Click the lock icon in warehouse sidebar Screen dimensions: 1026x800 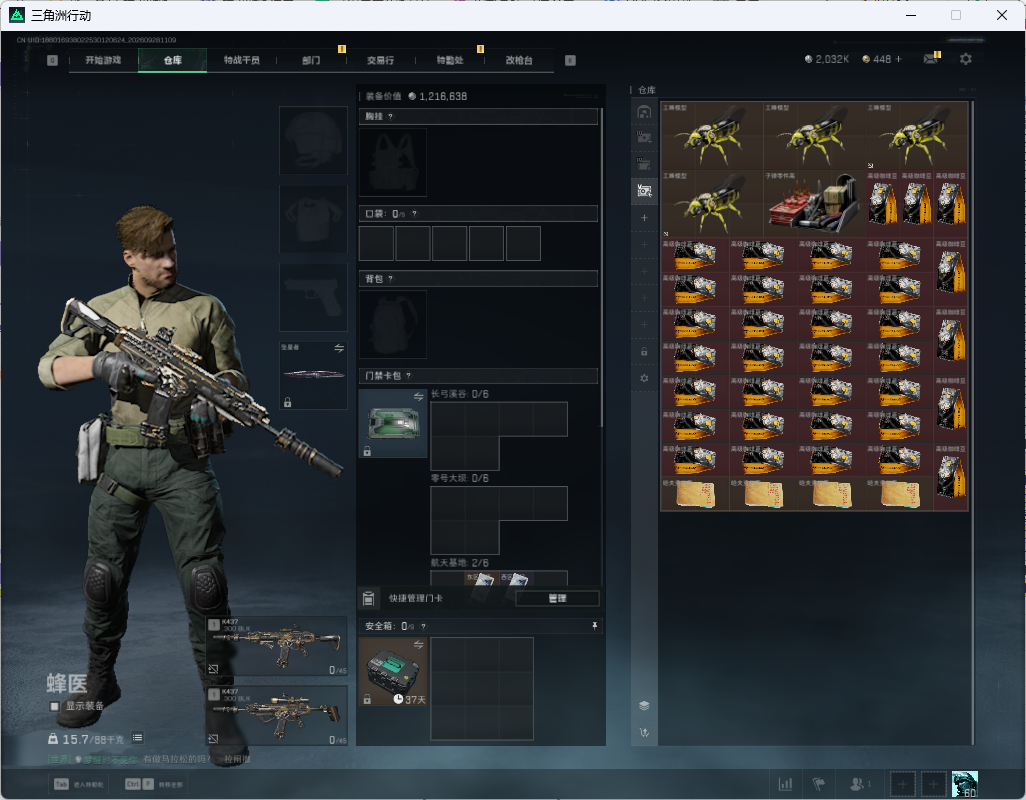click(x=644, y=351)
